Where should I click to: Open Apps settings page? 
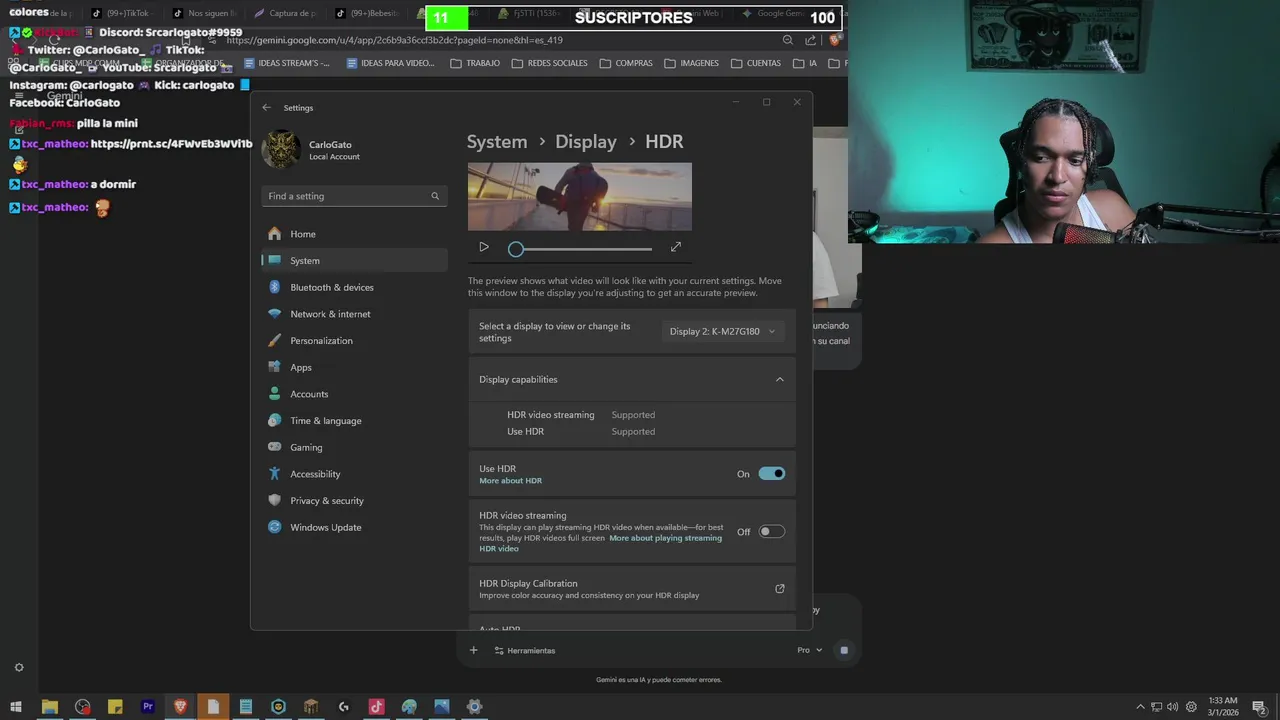(354, 367)
